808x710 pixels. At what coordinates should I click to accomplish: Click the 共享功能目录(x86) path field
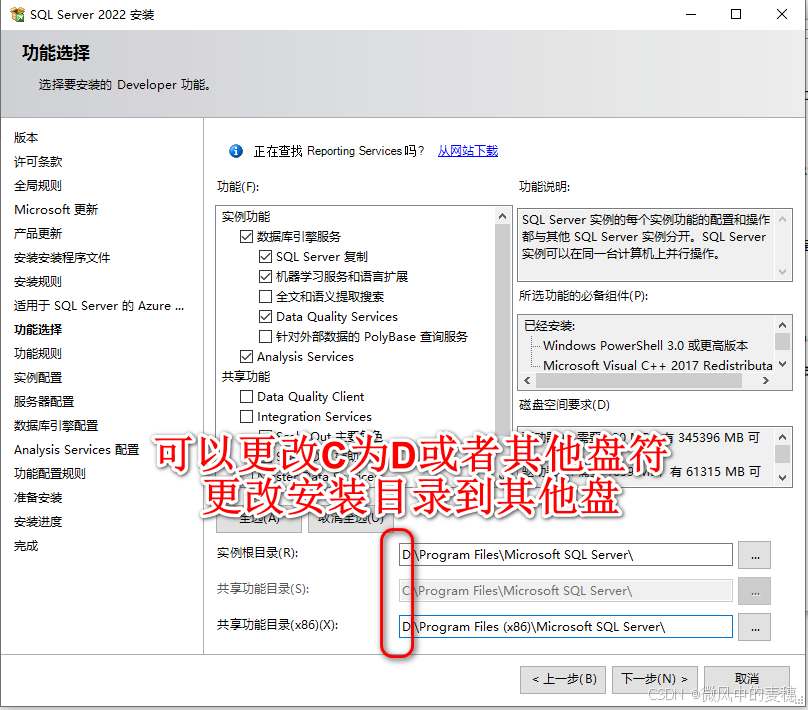pyautogui.click(x=565, y=627)
